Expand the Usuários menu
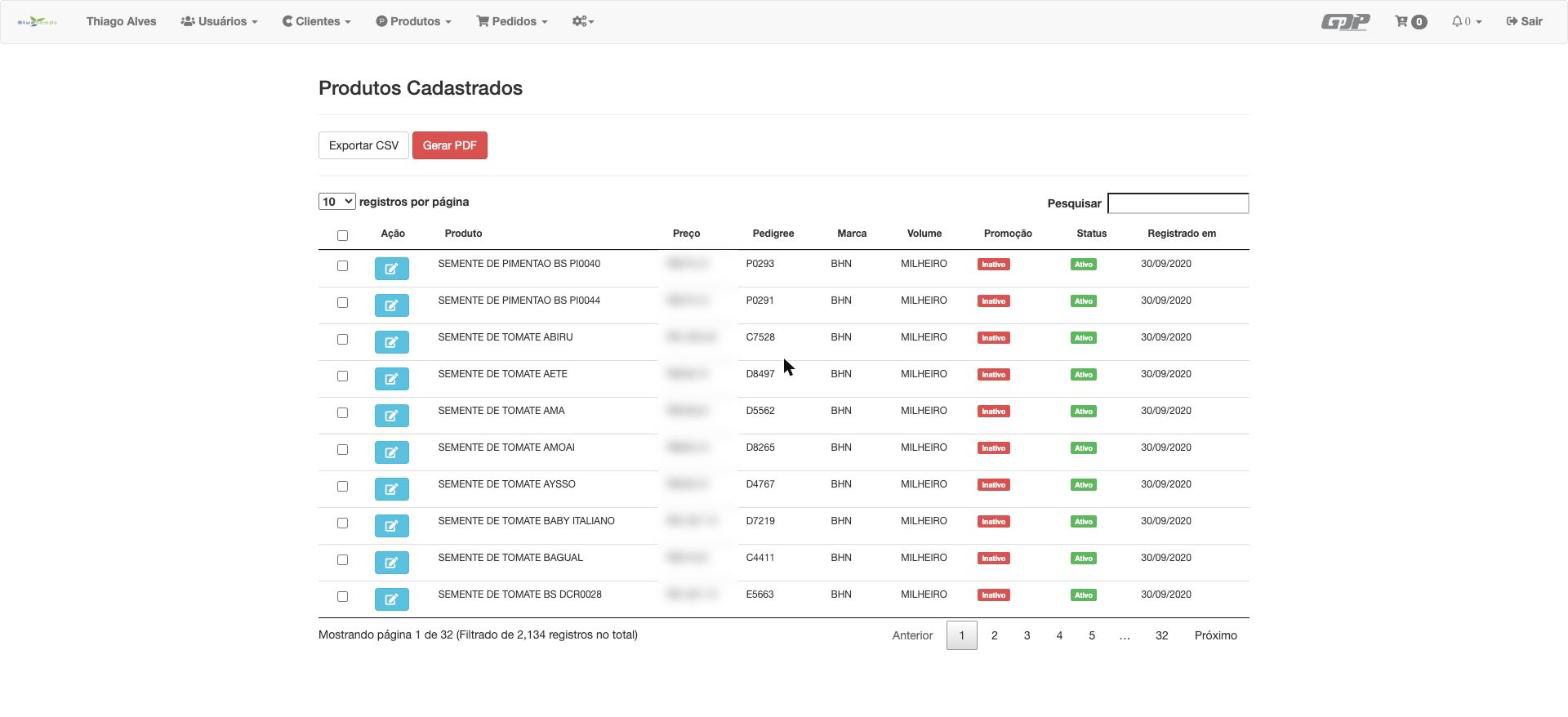The height and width of the screenshot is (717, 1568). coord(219,21)
